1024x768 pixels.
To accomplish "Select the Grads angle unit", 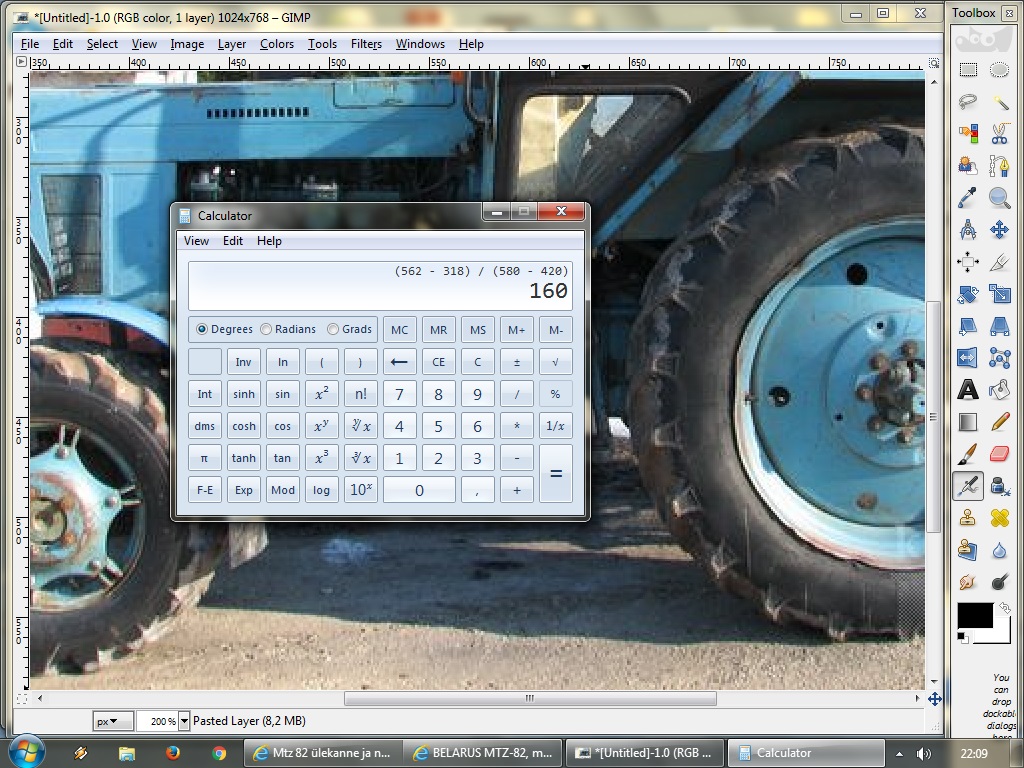I will [333, 329].
